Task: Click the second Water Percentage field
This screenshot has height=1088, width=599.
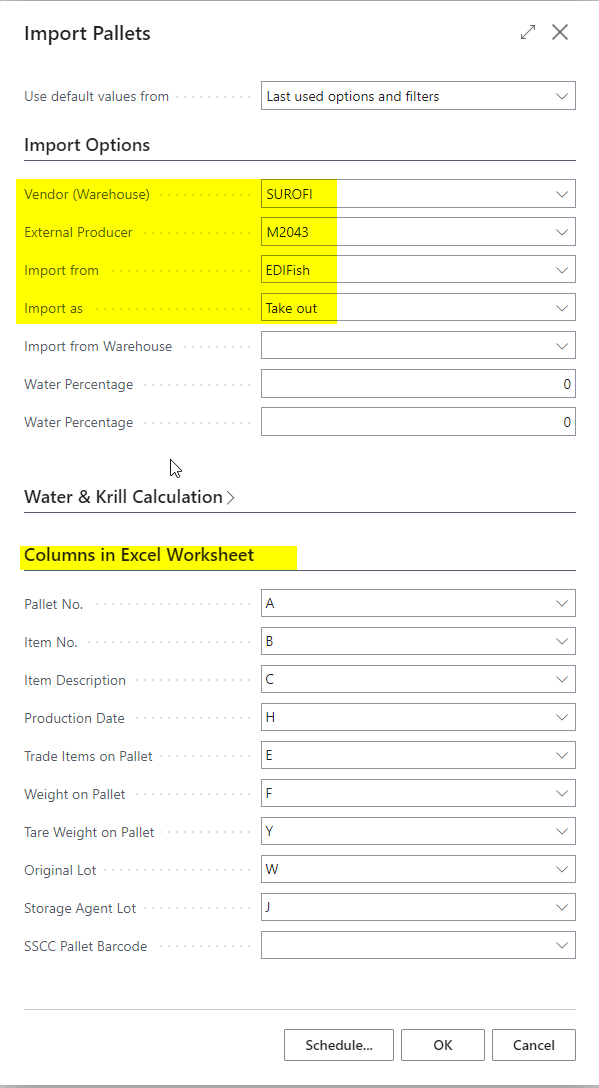Action: click(419, 421)
